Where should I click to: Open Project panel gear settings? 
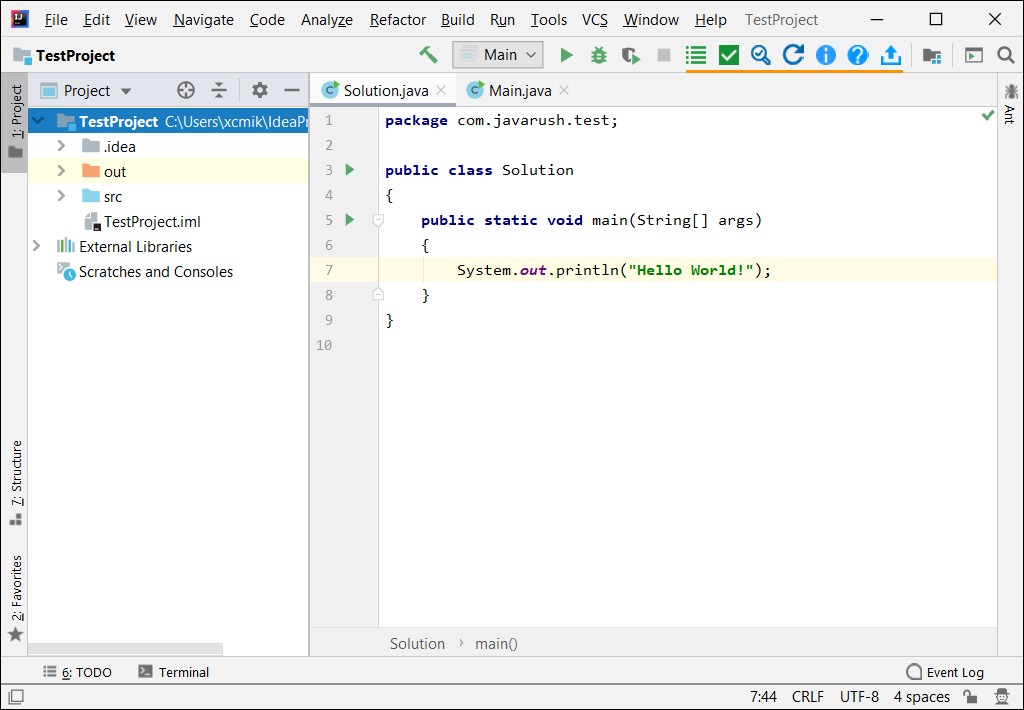tap(260, 90)
